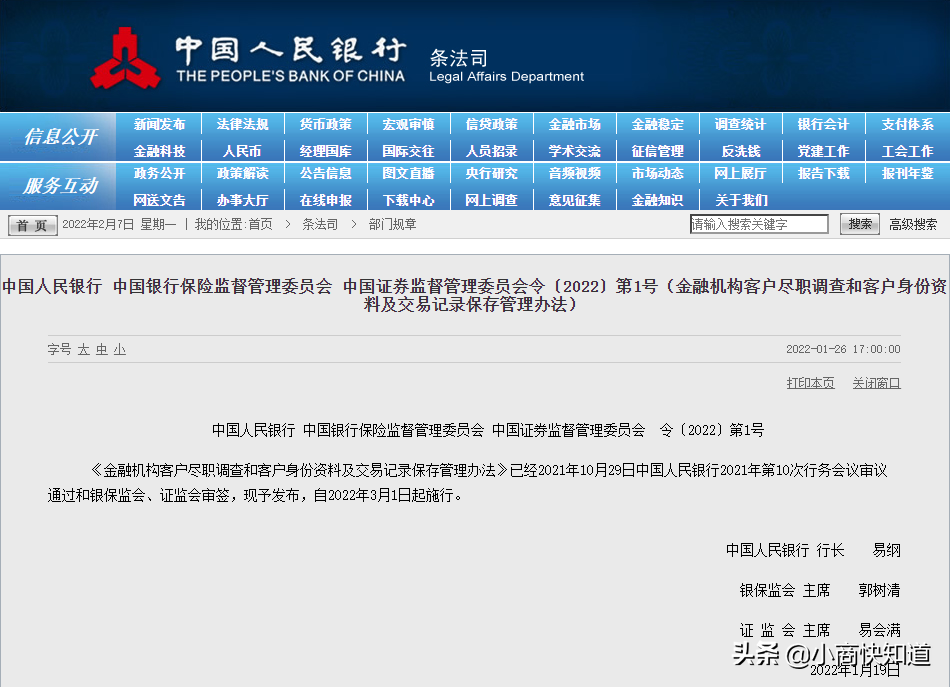Viewport: 951px width, 687px height.
Task: Click the 条法司 Legal Affairs Department title
Action: pos(506,67)
